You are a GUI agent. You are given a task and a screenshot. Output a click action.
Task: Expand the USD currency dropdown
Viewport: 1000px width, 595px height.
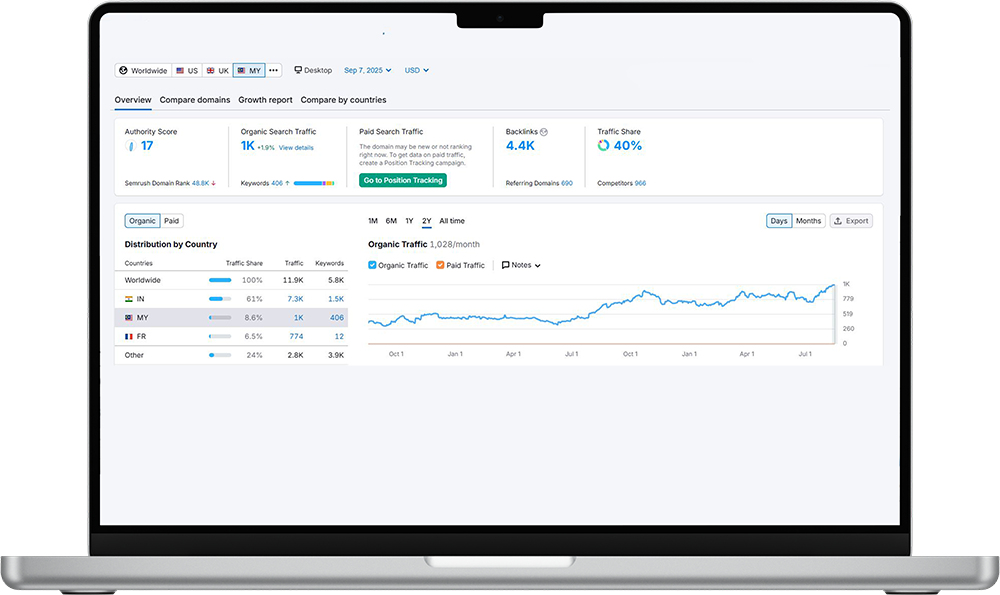(x=416, y=71)
